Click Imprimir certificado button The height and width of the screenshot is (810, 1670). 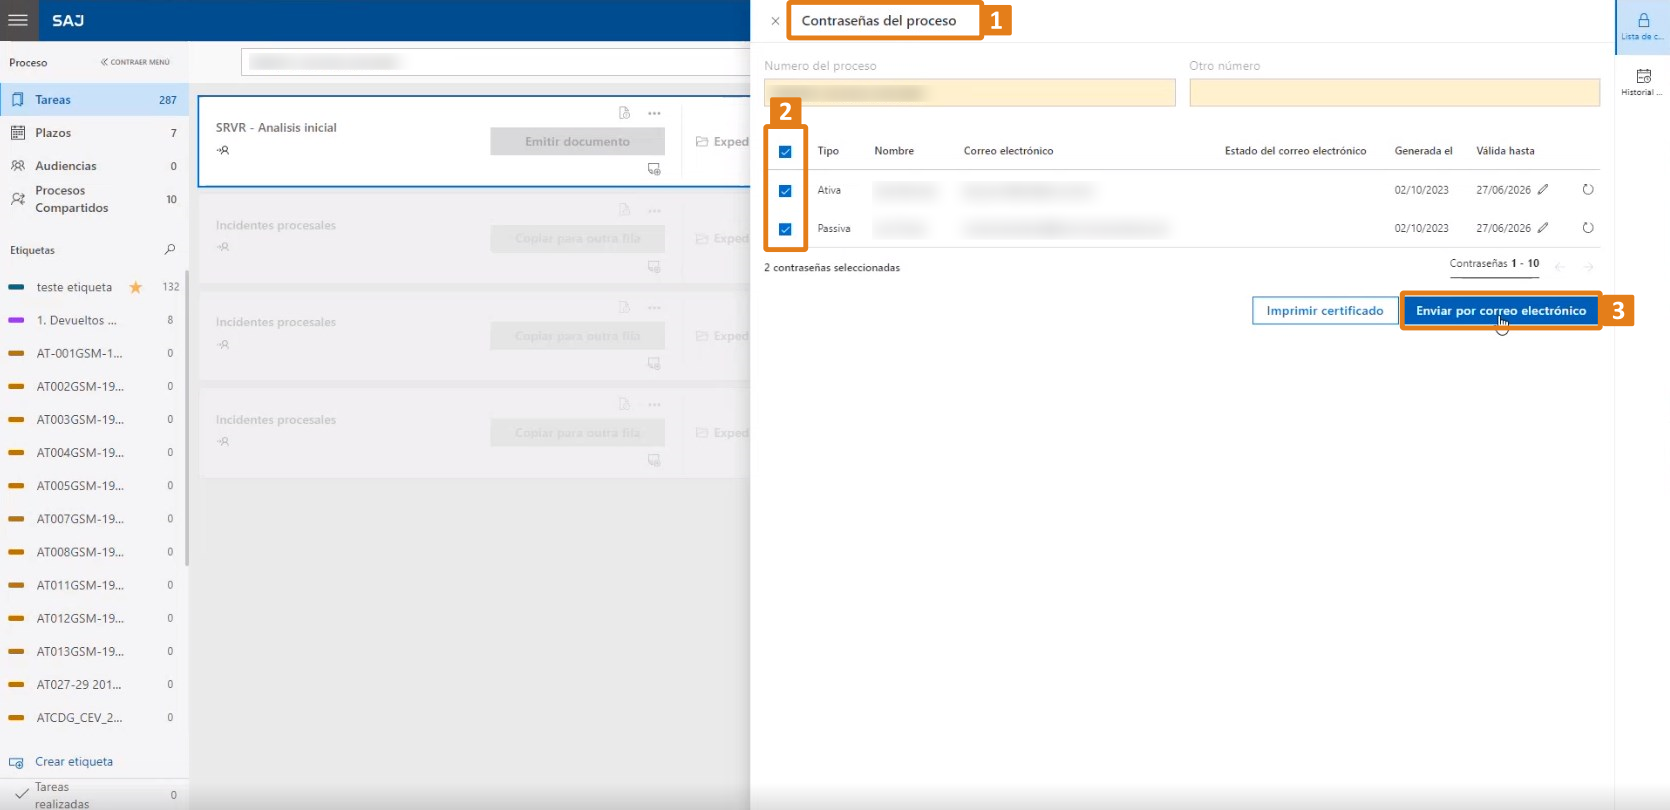click(1325, 311)
